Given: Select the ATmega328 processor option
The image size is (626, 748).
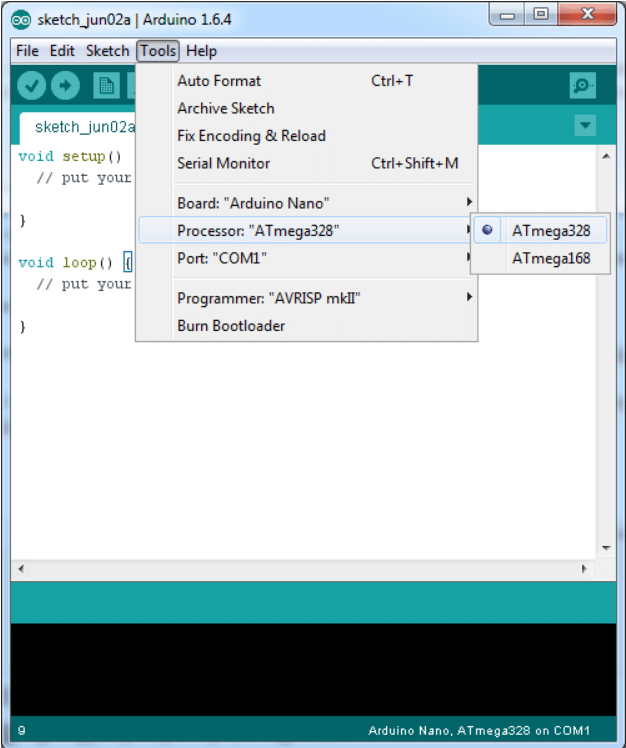Looking at the screenshot, I should click(550, 230).
